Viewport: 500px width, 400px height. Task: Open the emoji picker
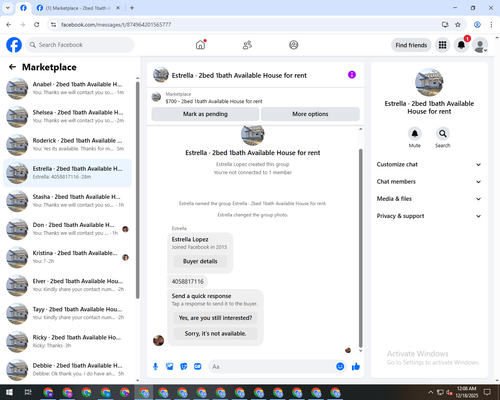click(x=340, y=367)
